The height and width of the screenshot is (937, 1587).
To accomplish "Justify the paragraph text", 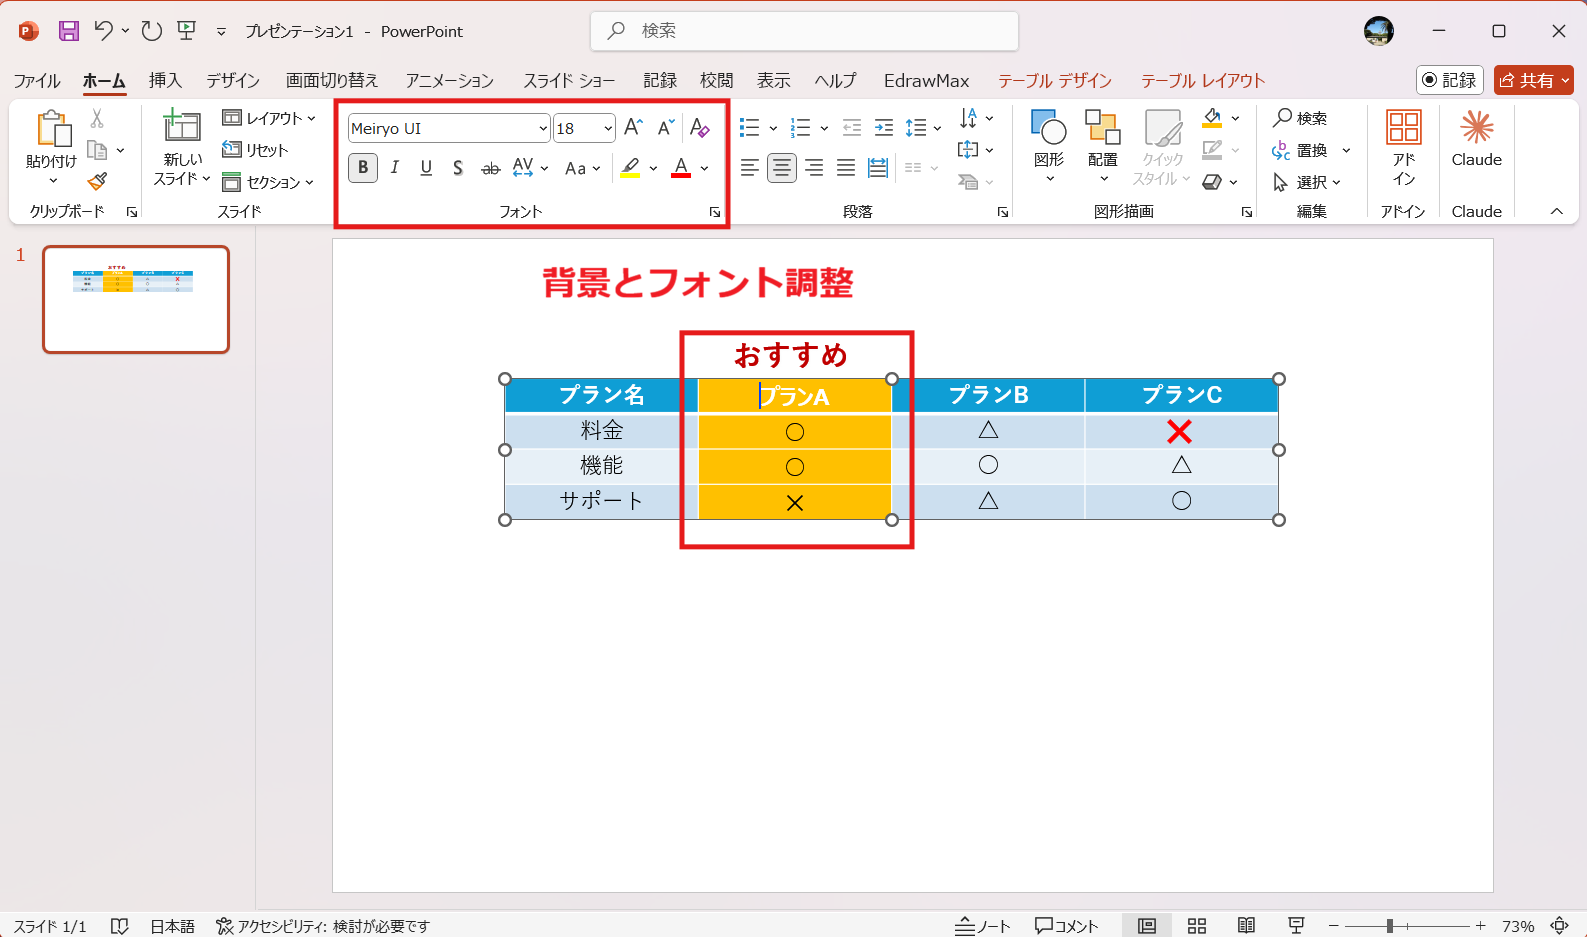I will coord(846,168).
